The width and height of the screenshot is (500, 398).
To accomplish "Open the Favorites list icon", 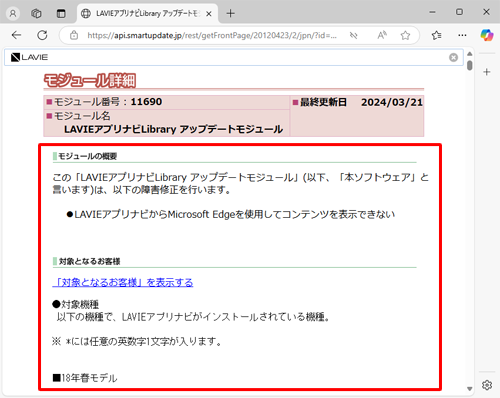I will (436, 35).
